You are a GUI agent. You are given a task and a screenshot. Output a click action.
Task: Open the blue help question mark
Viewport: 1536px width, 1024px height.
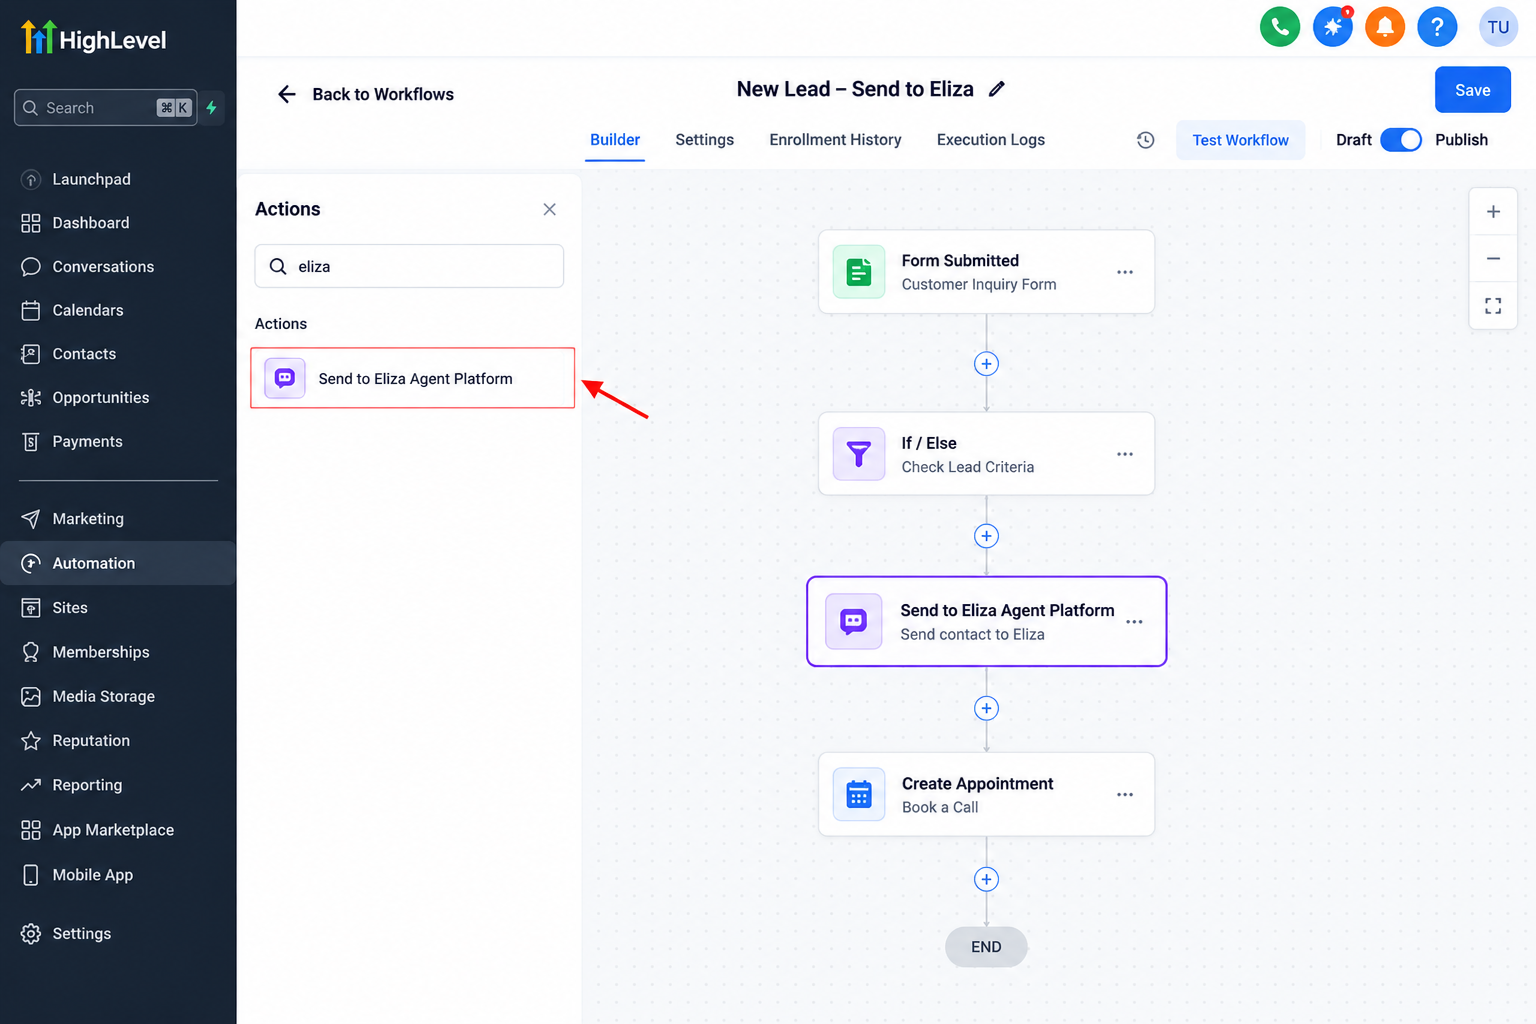pos(1437,27)
